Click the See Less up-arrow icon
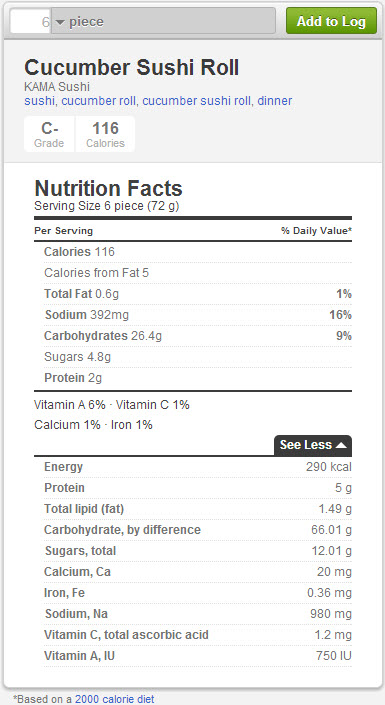The width and height of the screenshot is (385, 705). pos(341,445)
